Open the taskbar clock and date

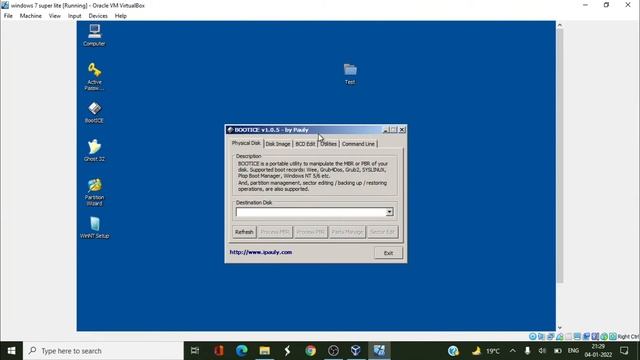[598, 351]
